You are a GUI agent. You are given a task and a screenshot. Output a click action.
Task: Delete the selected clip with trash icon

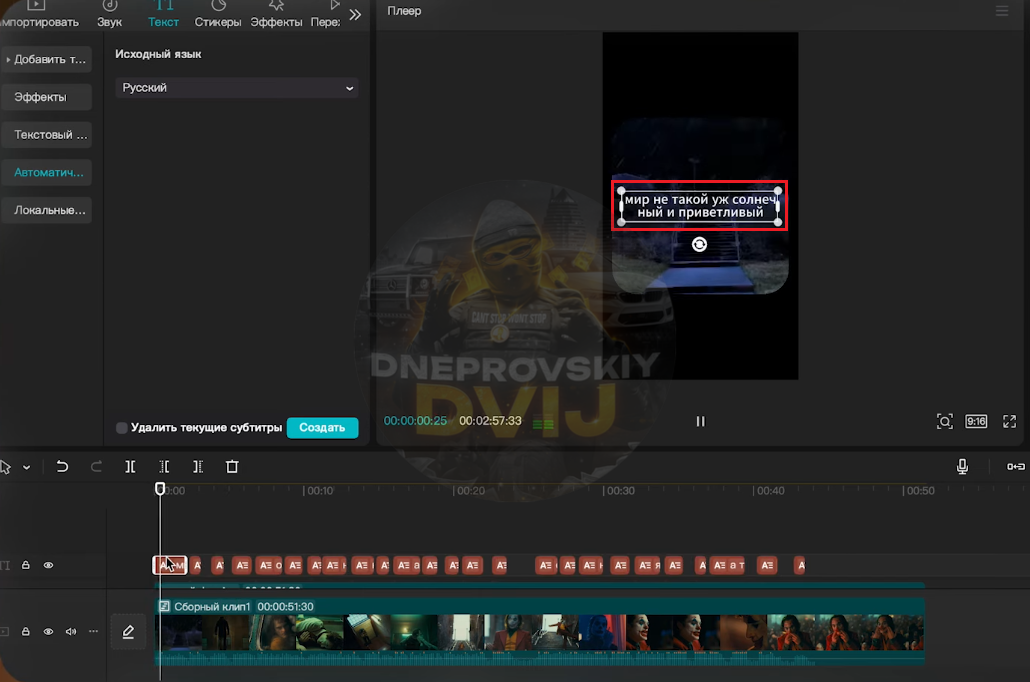[x=232, y=466]
